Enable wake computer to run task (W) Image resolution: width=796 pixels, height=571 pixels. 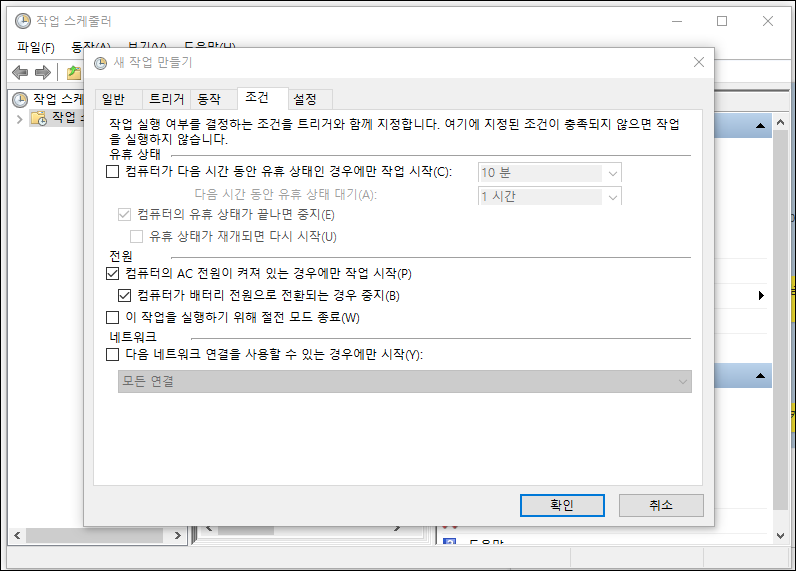112,317
